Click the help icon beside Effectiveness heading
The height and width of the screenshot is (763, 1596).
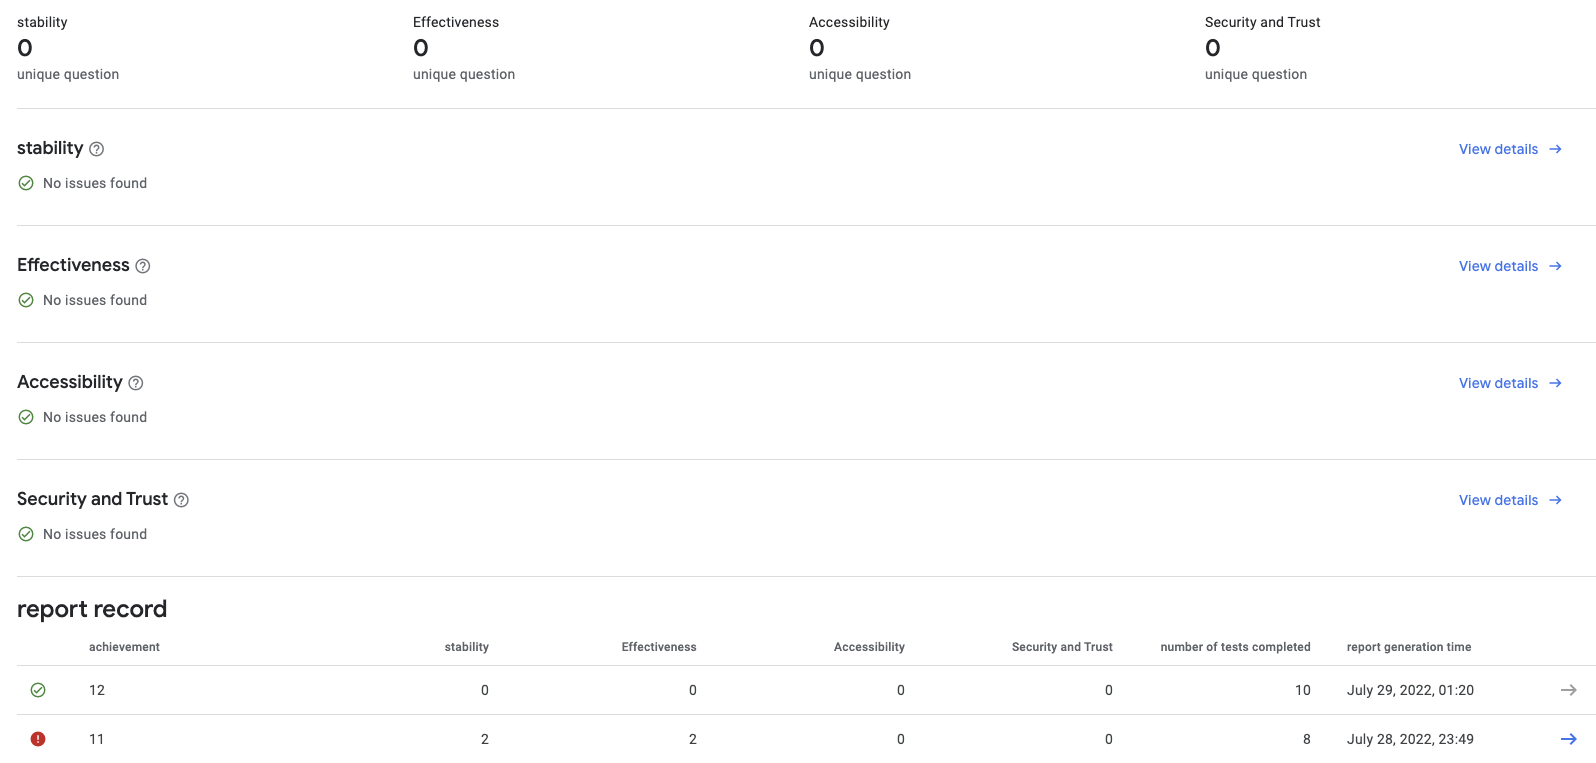tap(143, 266)
